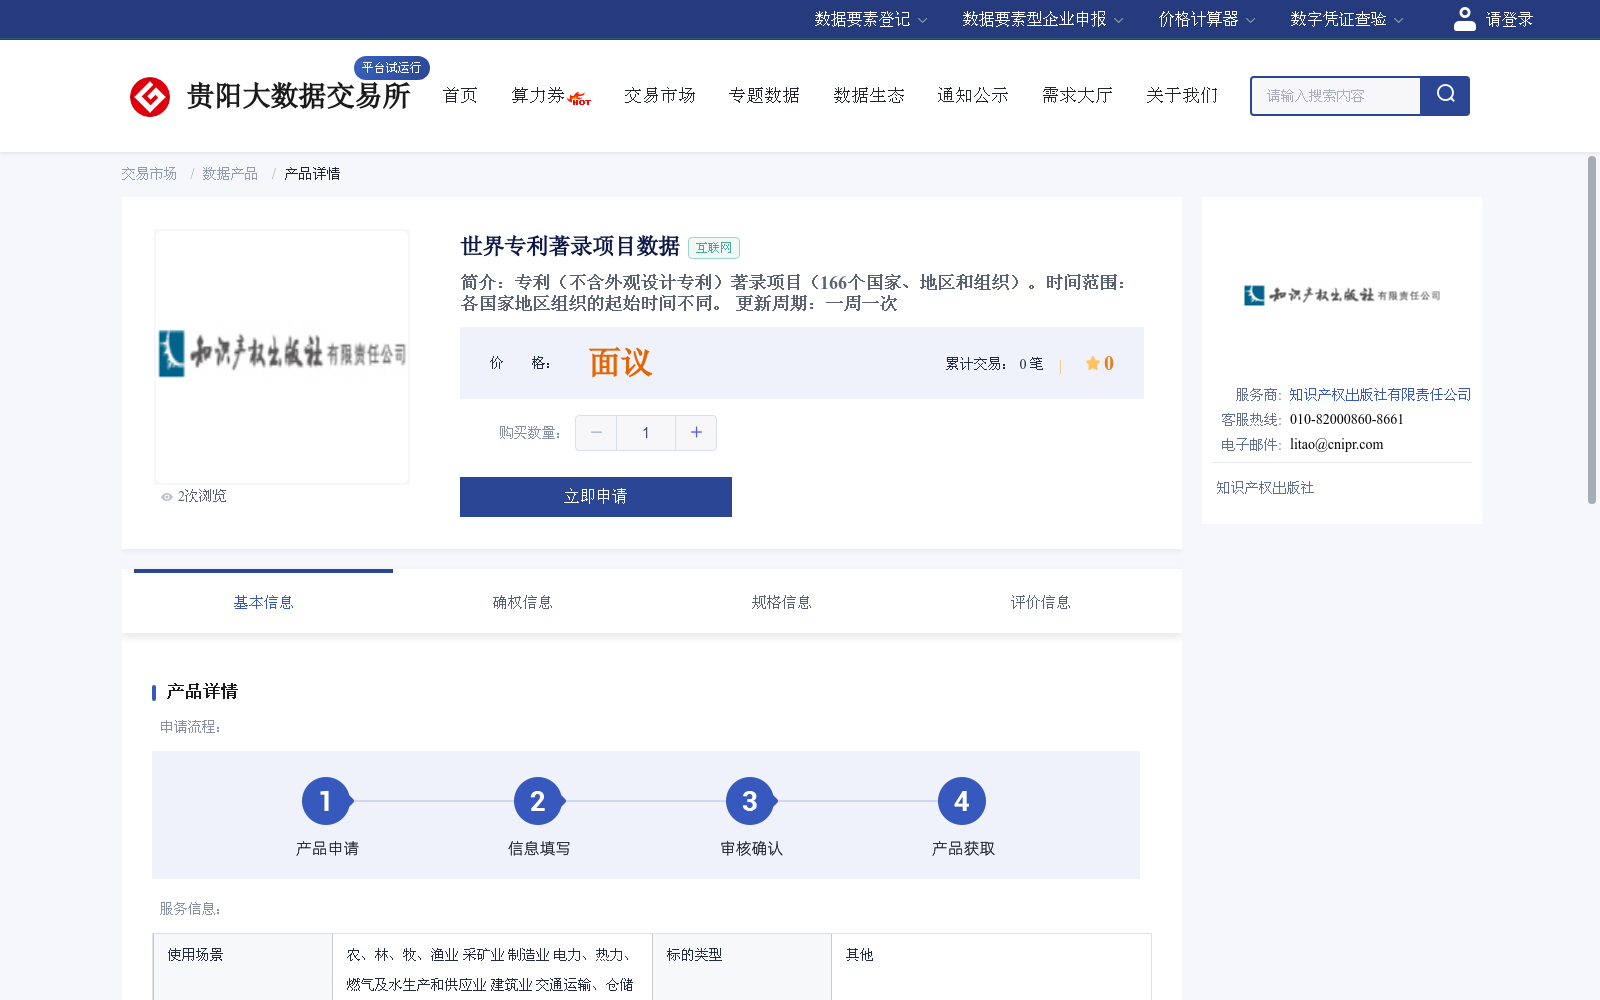Open the 数据生态 menu item
This screenshot has height=1000, width=1600.
(869, 95)
